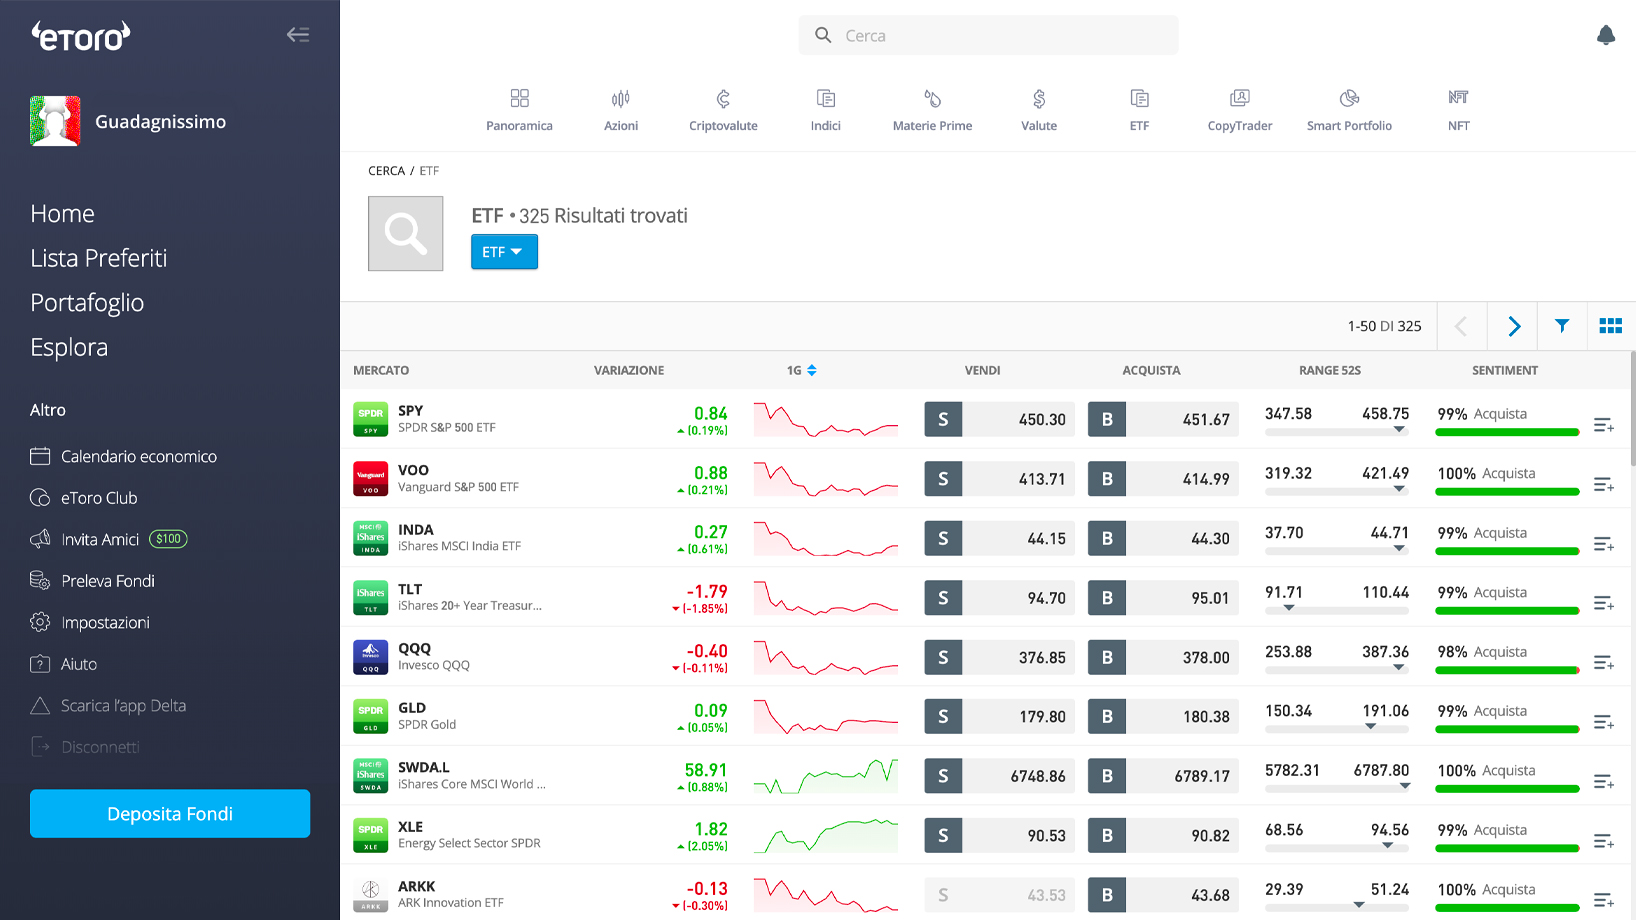Click the notifications bell icon
Viewport: 1636px width, 920px height.
tap(1605, 36)
